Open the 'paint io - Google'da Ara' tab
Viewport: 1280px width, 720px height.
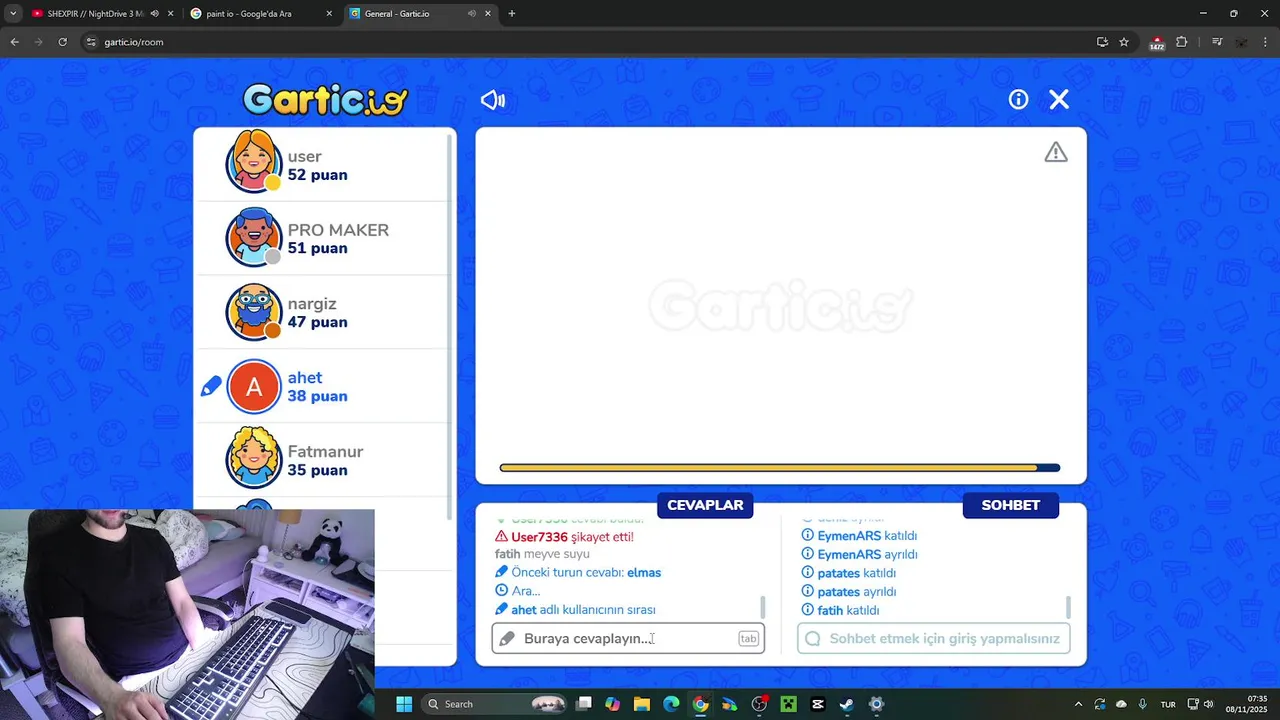click(x=250, y=14)
